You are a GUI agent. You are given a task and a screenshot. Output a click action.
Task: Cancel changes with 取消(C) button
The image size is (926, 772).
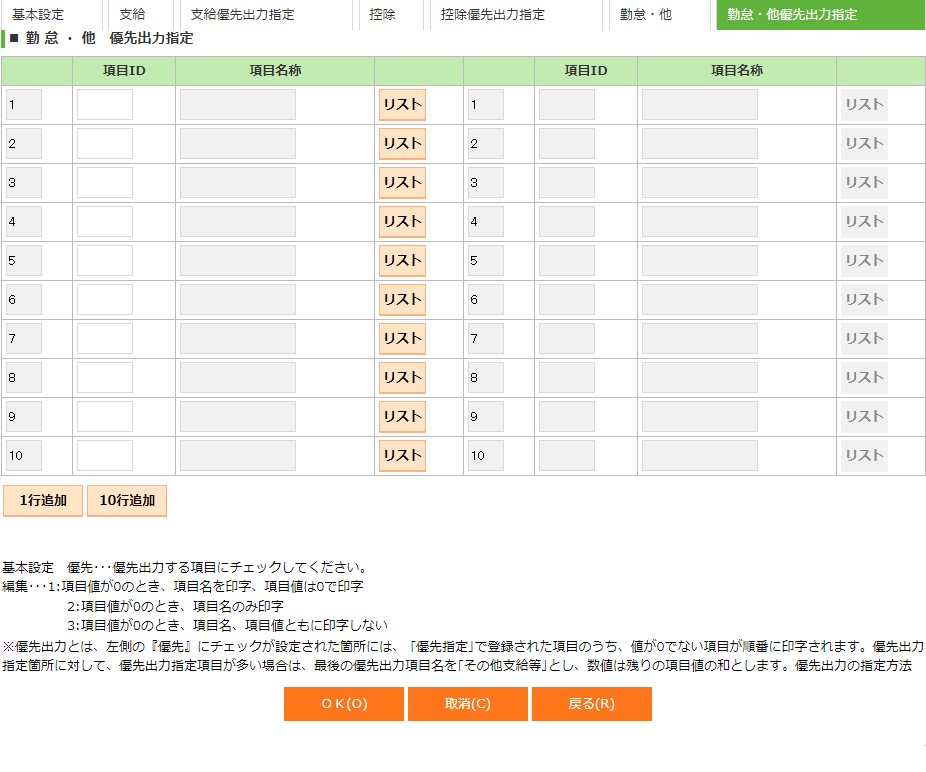(468, 704)
